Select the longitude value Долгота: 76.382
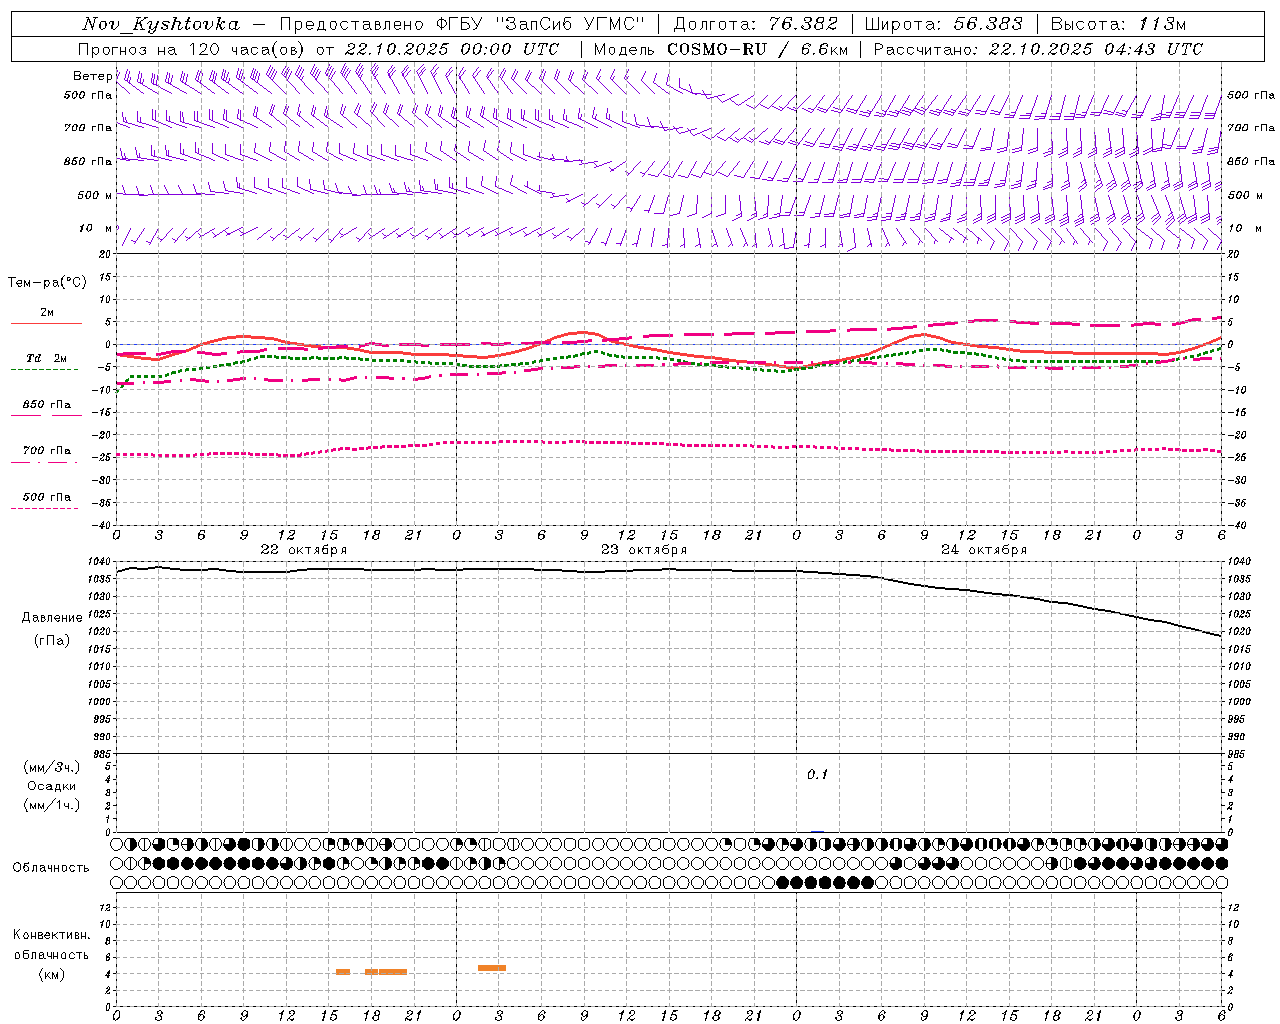 click(755, 24)
